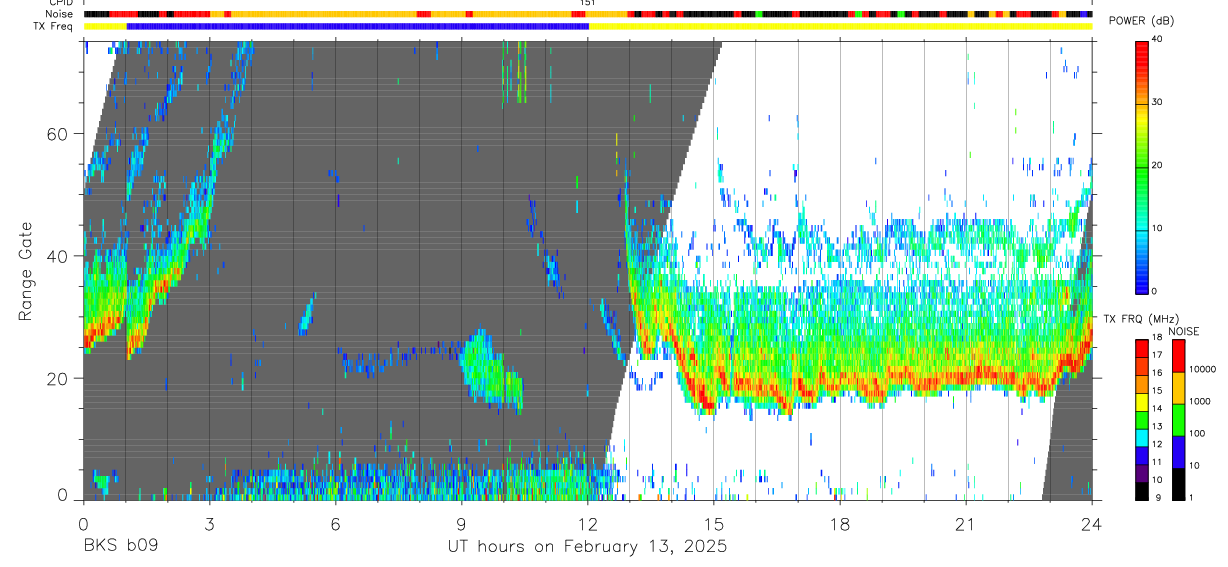Click the "9" tick on the UT hours axis
1228x567 pixels.
[x=462, y=522]
